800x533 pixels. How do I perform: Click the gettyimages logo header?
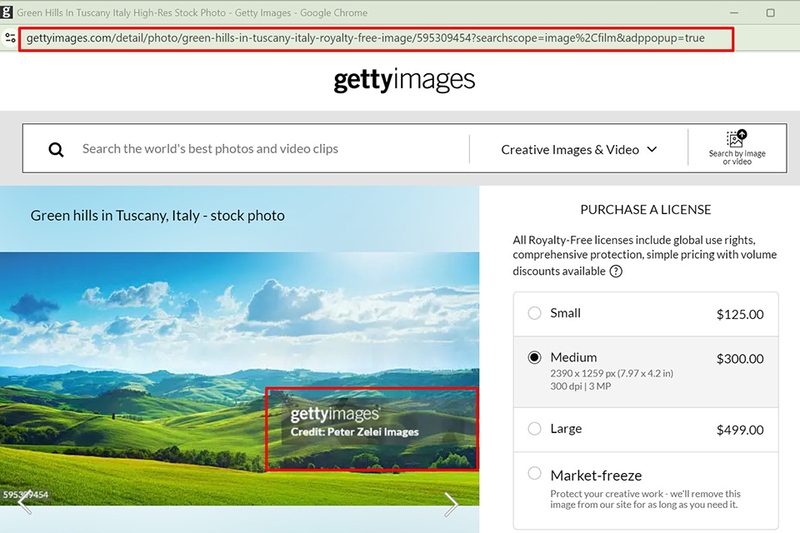pyautogui.click(x=404, y=80)
